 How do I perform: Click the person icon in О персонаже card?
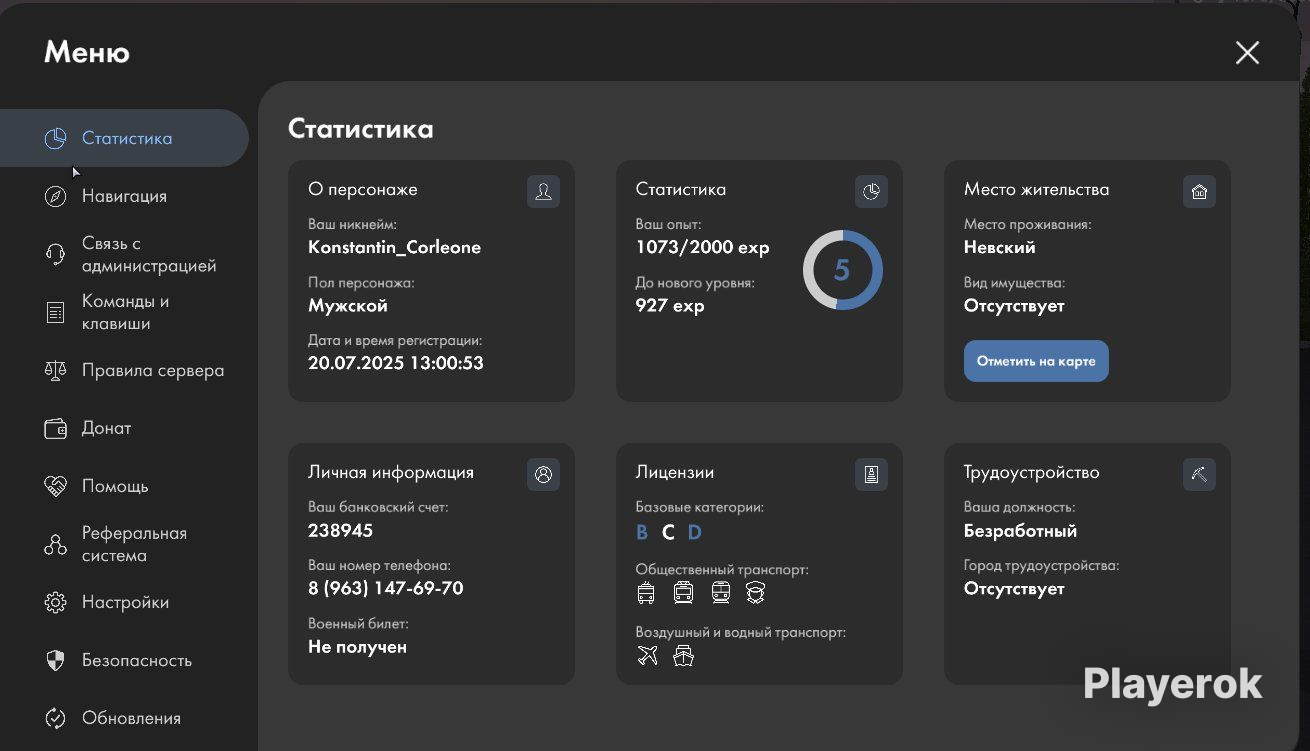[543, 191]
